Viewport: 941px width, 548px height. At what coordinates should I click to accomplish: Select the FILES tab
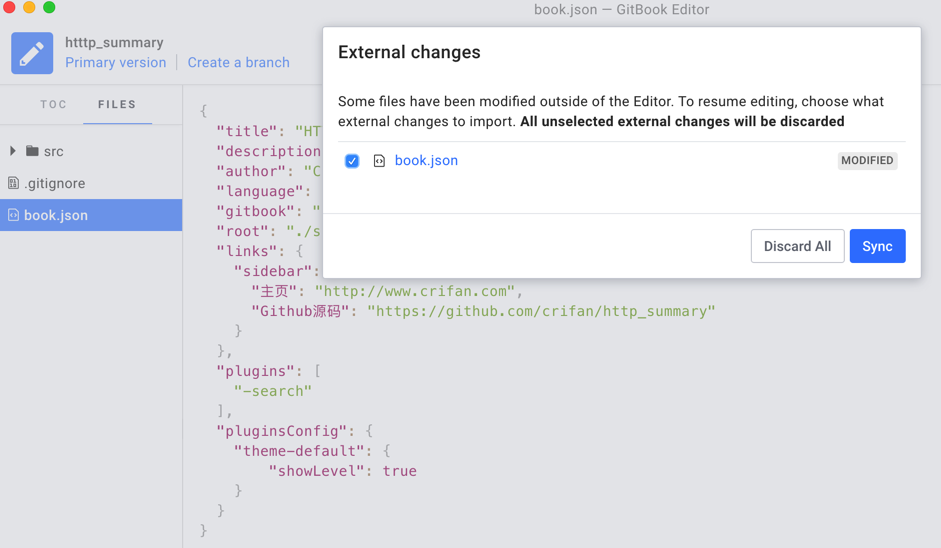117,104
